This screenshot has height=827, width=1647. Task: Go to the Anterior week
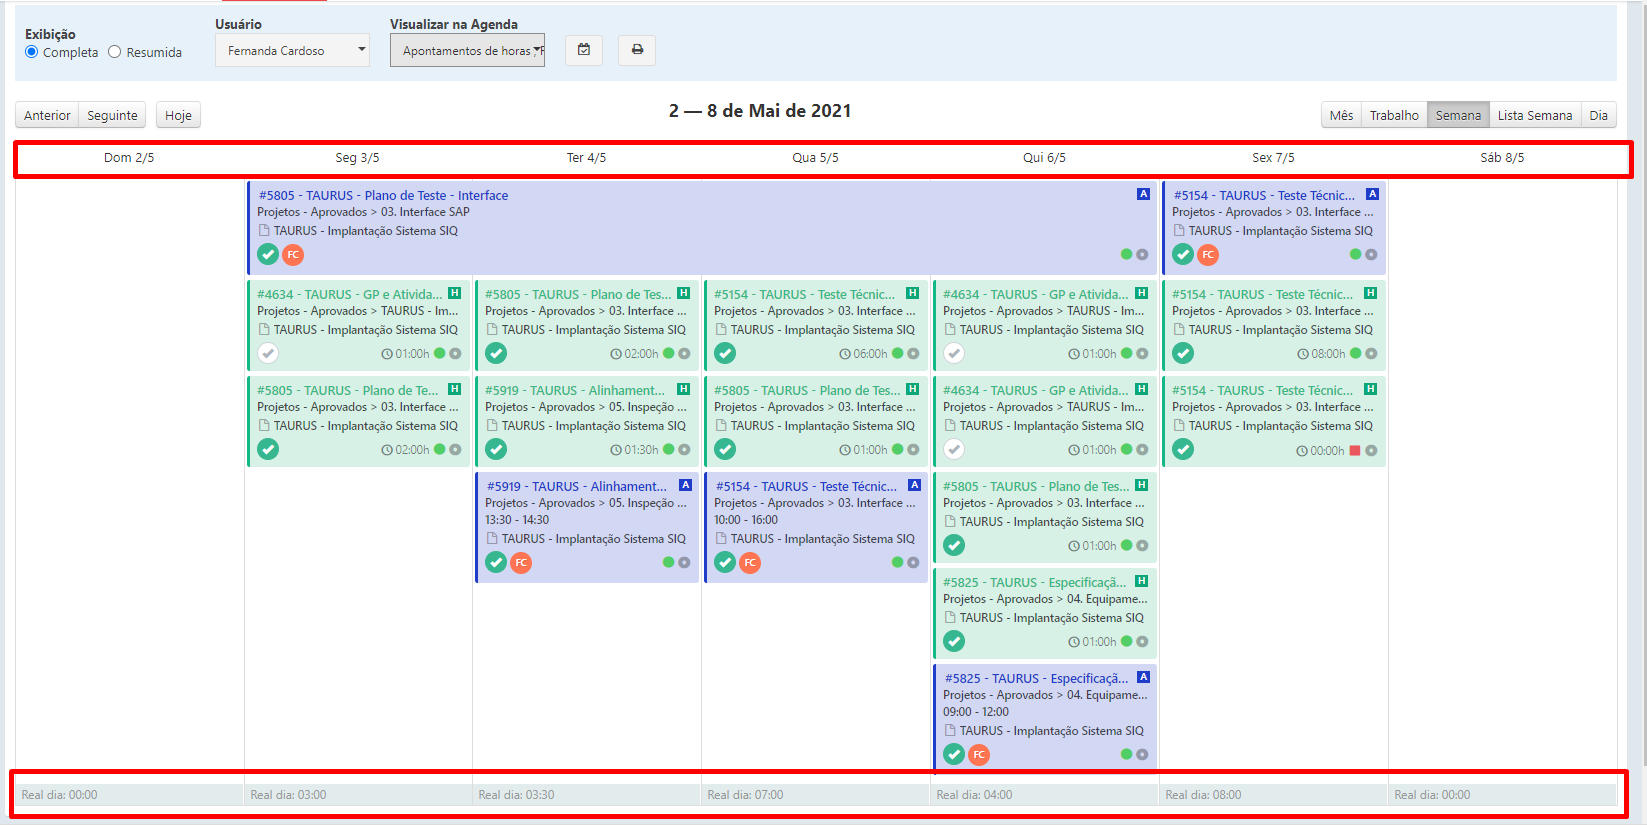[x=47, y=115]
